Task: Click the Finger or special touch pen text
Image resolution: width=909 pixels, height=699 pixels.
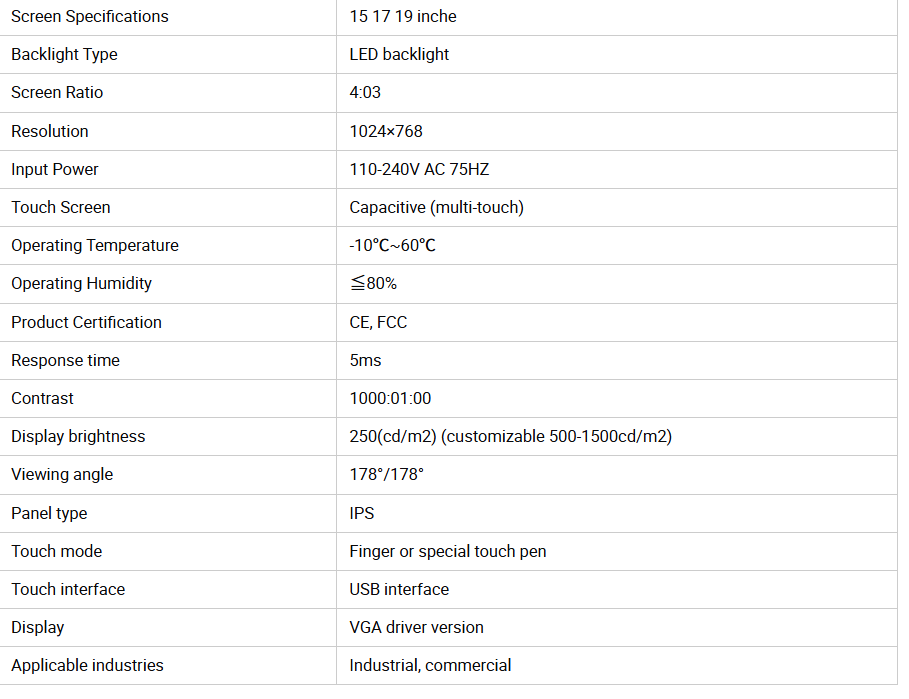Action: click(447, 551)
